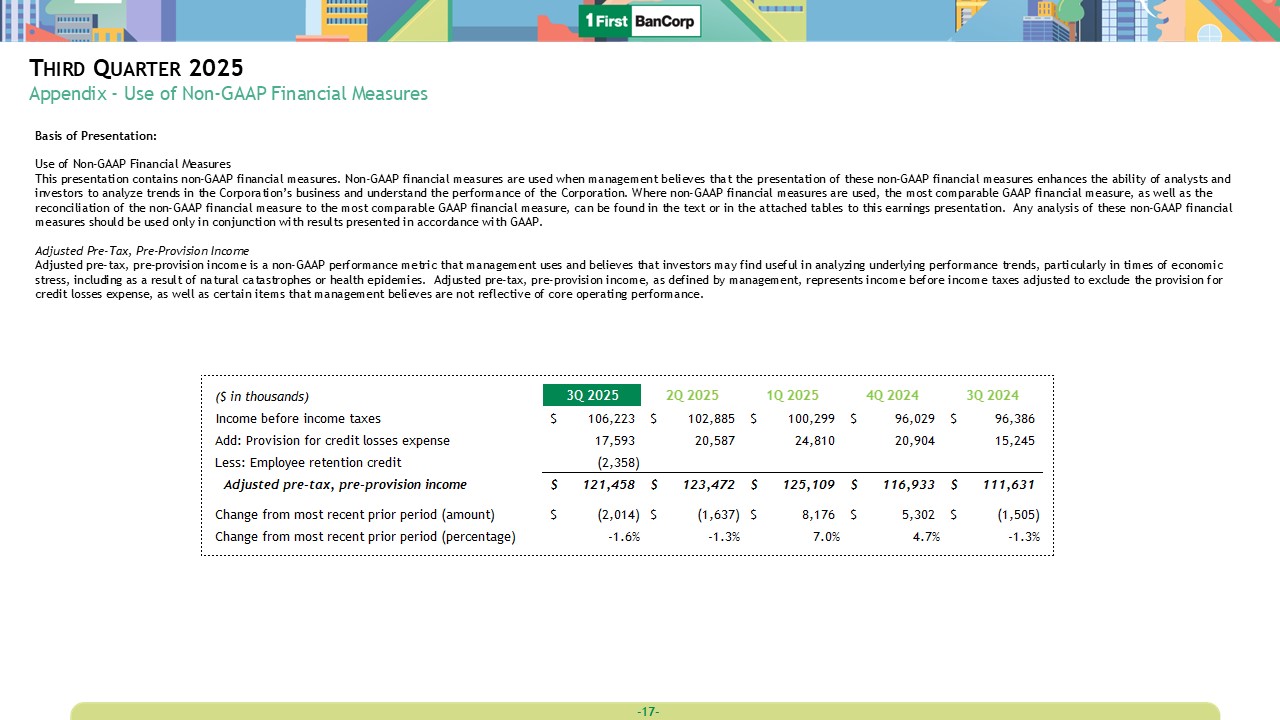Click the ($ in thousands) table caption
The width and height of the screenshot is (1280, 720).
point(262,397)
